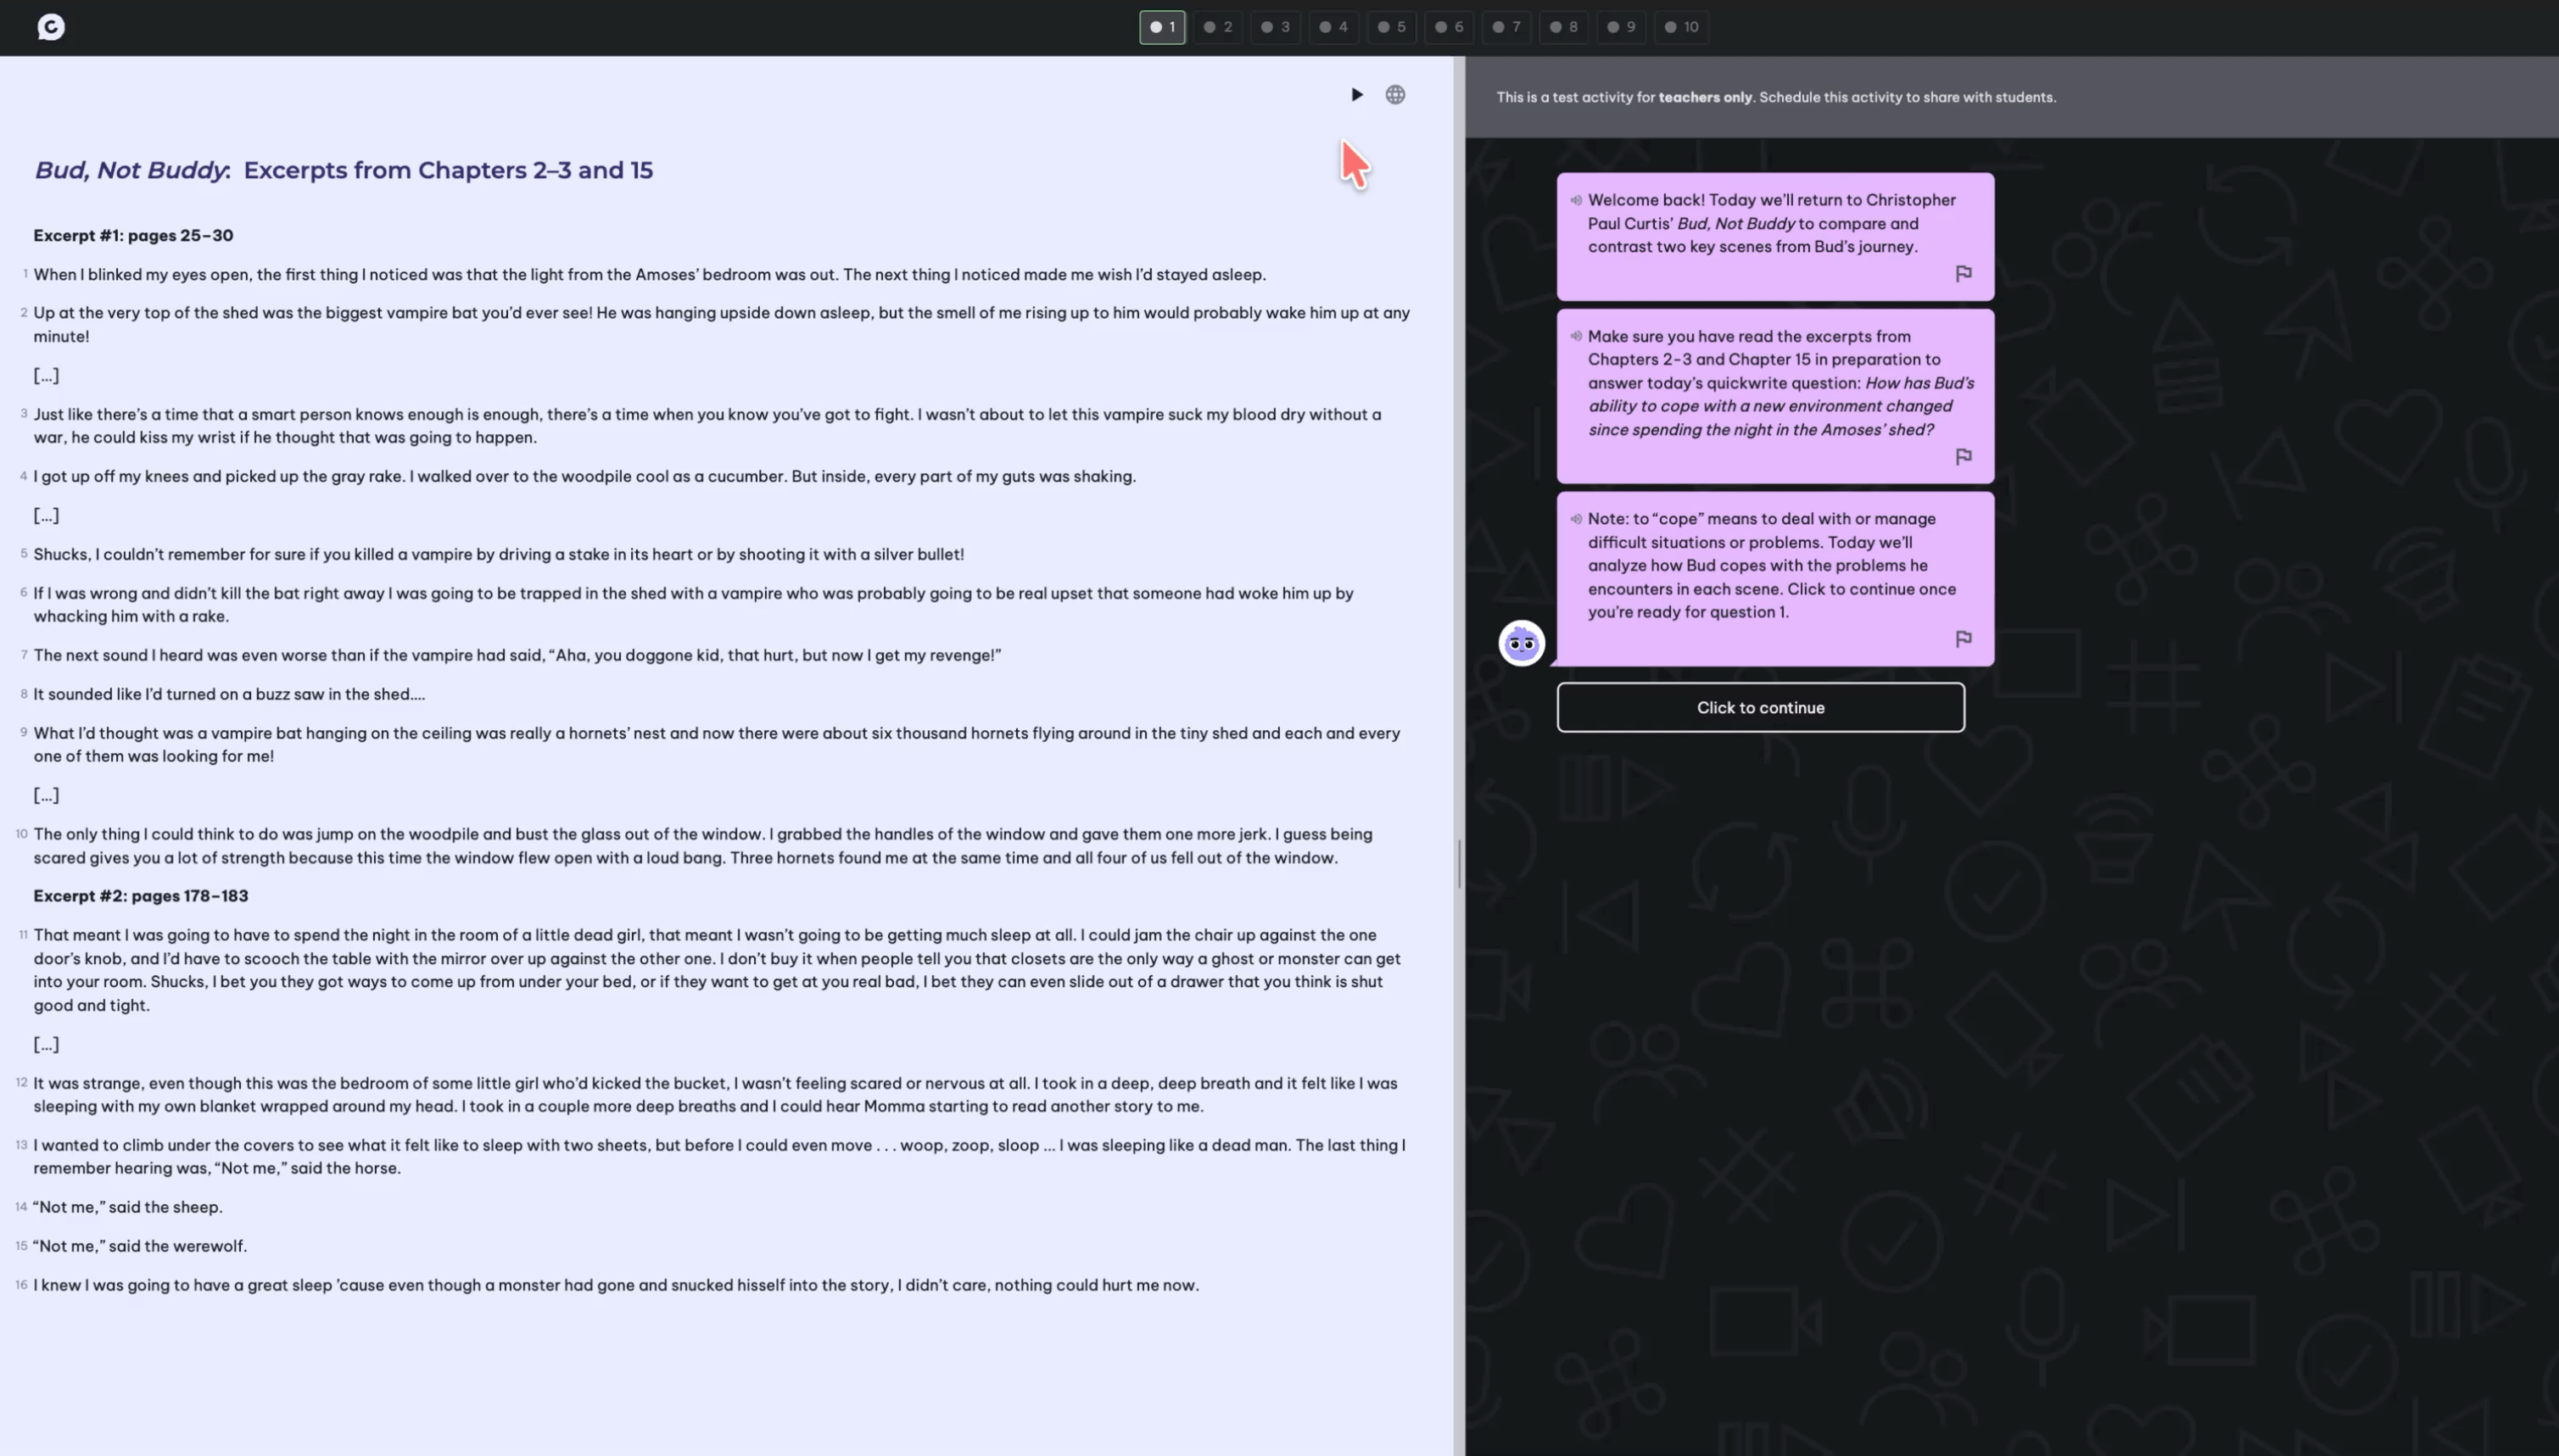Image resolution: width=2559 pixels, height=1456 pixels.
Task: Switch to question step 9
Action: pyautogui.click(x=1622, y=27)
